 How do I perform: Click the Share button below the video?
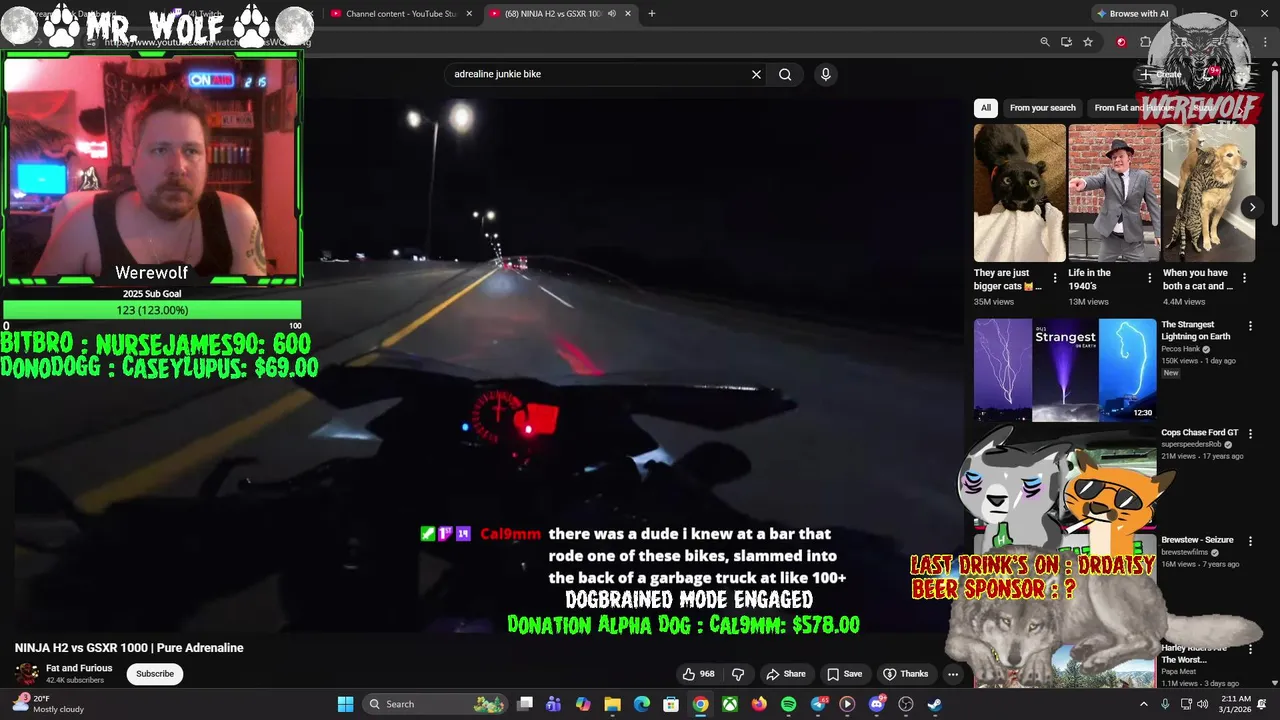(786, 674)
